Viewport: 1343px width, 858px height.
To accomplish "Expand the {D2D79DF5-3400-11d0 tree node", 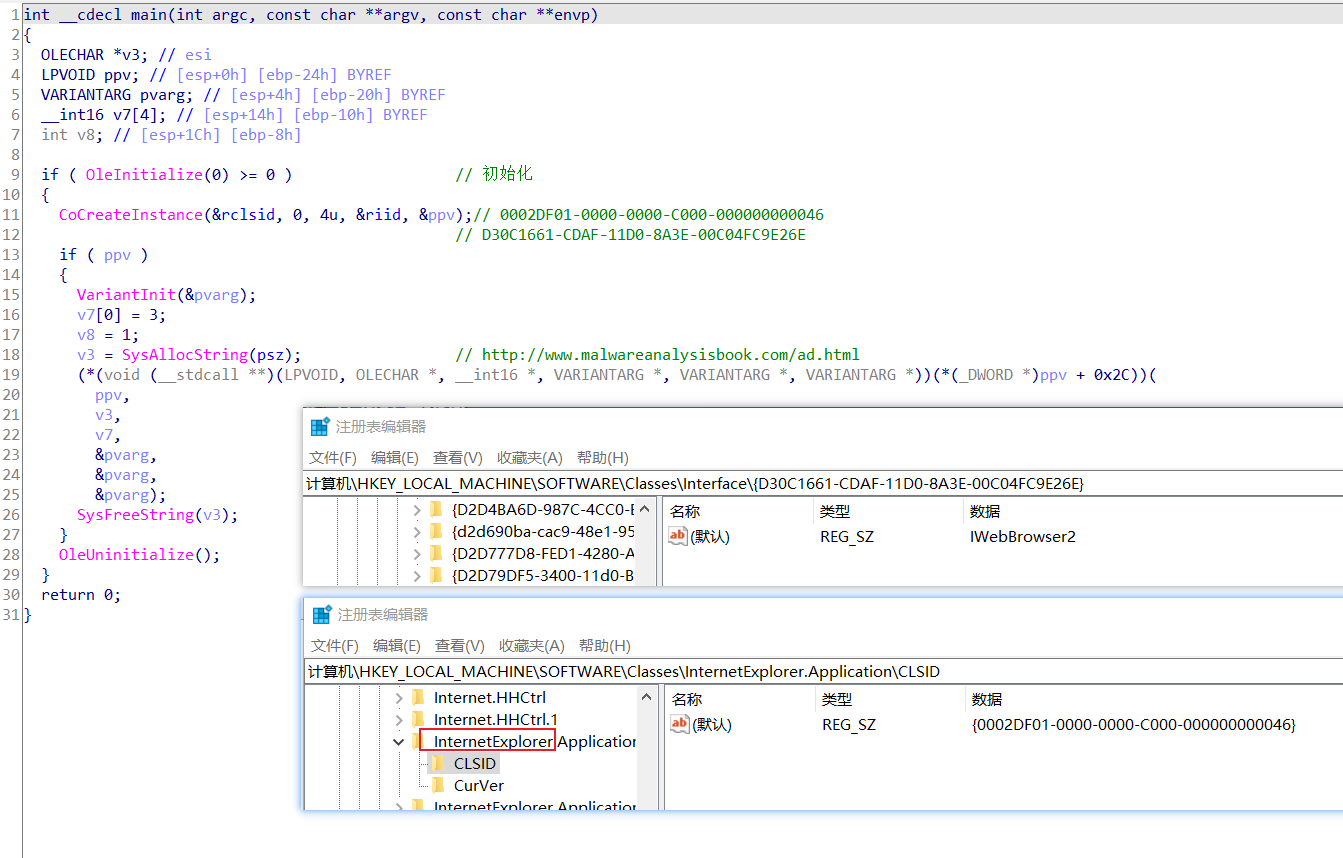I will 416,575.
